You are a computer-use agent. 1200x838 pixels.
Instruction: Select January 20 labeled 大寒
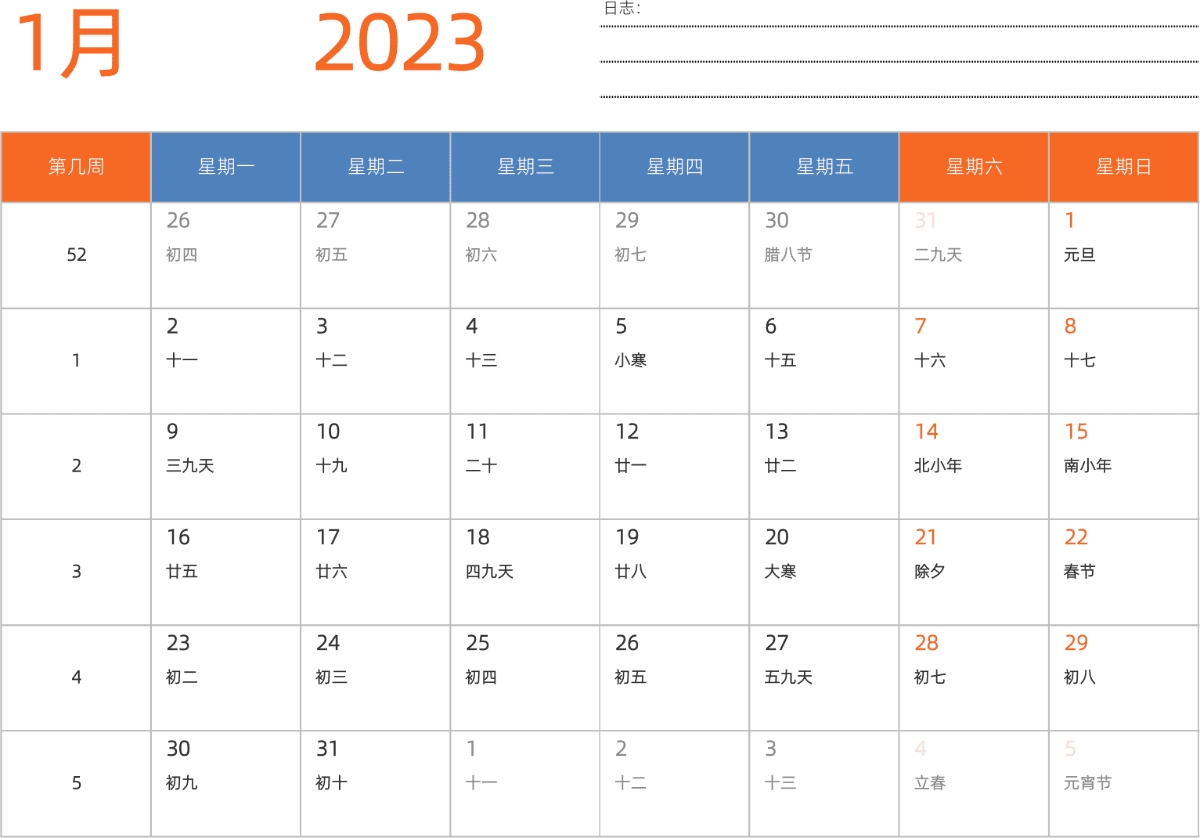tap(825, 573)
